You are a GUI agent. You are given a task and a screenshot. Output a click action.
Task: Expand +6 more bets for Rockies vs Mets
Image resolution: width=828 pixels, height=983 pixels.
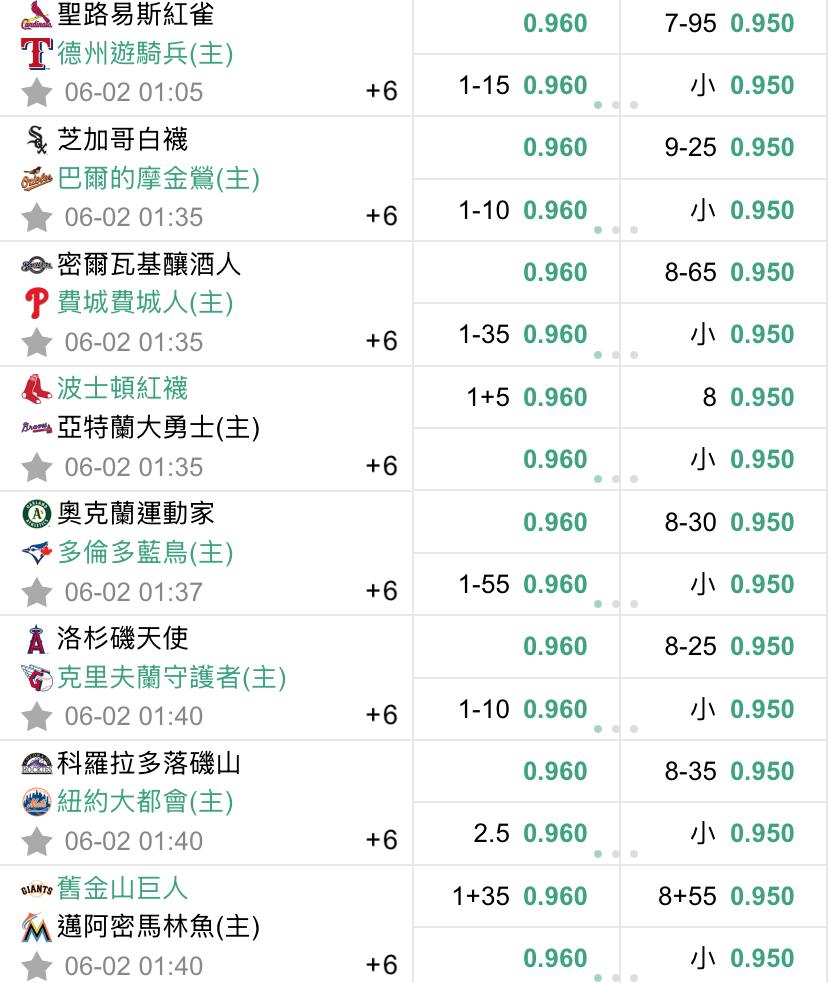pos(381,840)
